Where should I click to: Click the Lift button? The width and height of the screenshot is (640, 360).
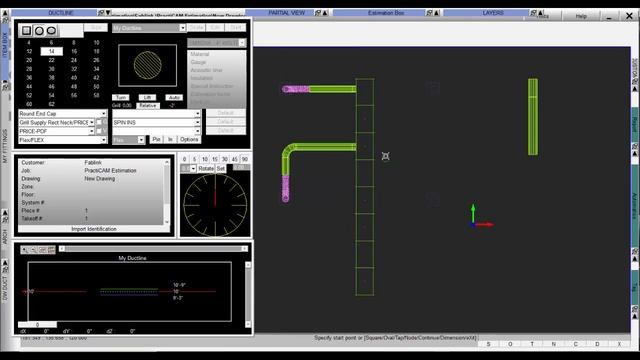[x=147, y=98]
